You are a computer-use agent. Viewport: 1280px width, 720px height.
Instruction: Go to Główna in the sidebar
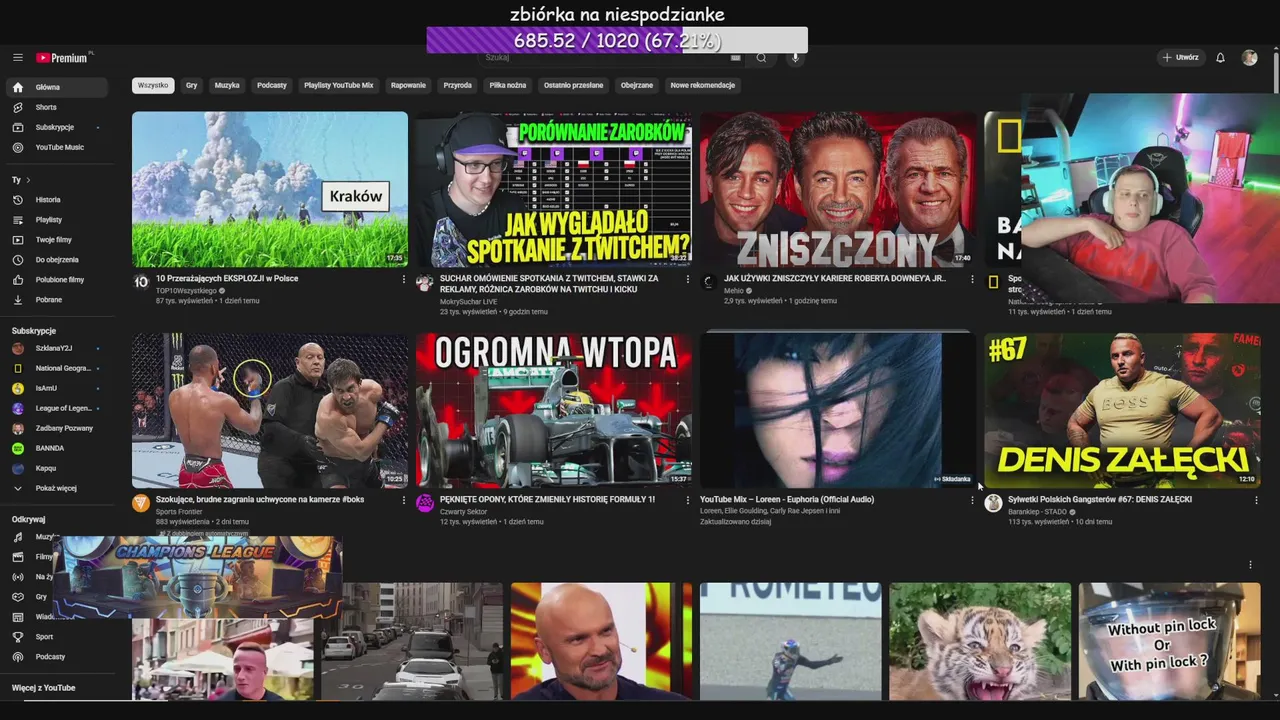click(57, 87)
